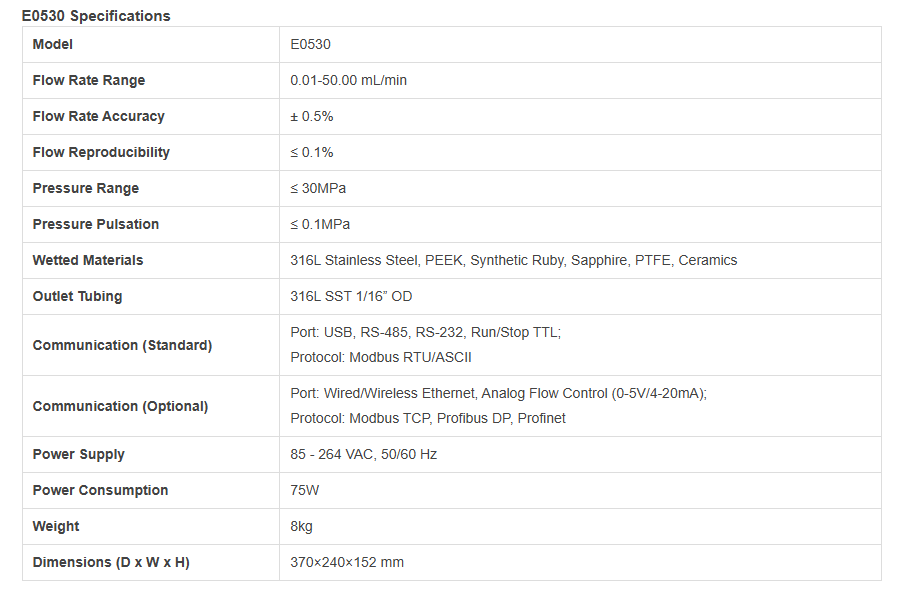
Task: Click the 316L SST 1/16" OD value
Action: coord(351,296)
